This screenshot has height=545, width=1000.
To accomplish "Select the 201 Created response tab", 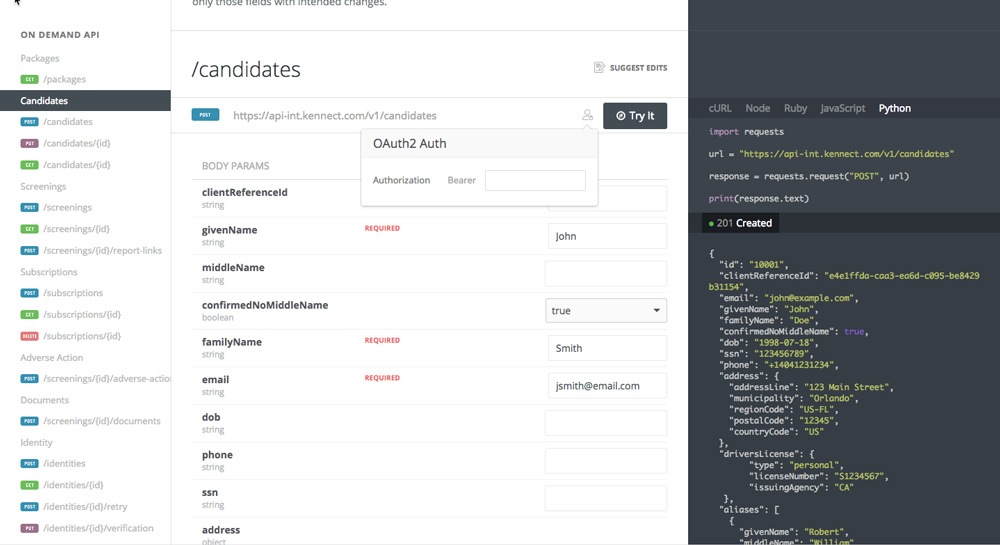I will pos(739,223).
